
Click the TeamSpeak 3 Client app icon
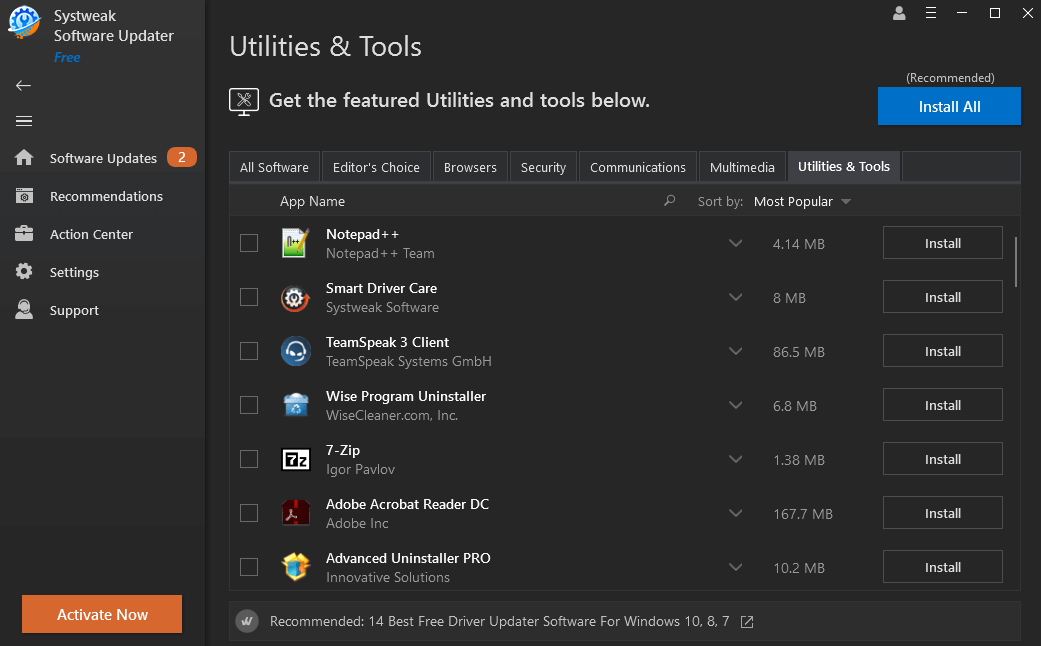pyautogui.click(x=295, y=351)
